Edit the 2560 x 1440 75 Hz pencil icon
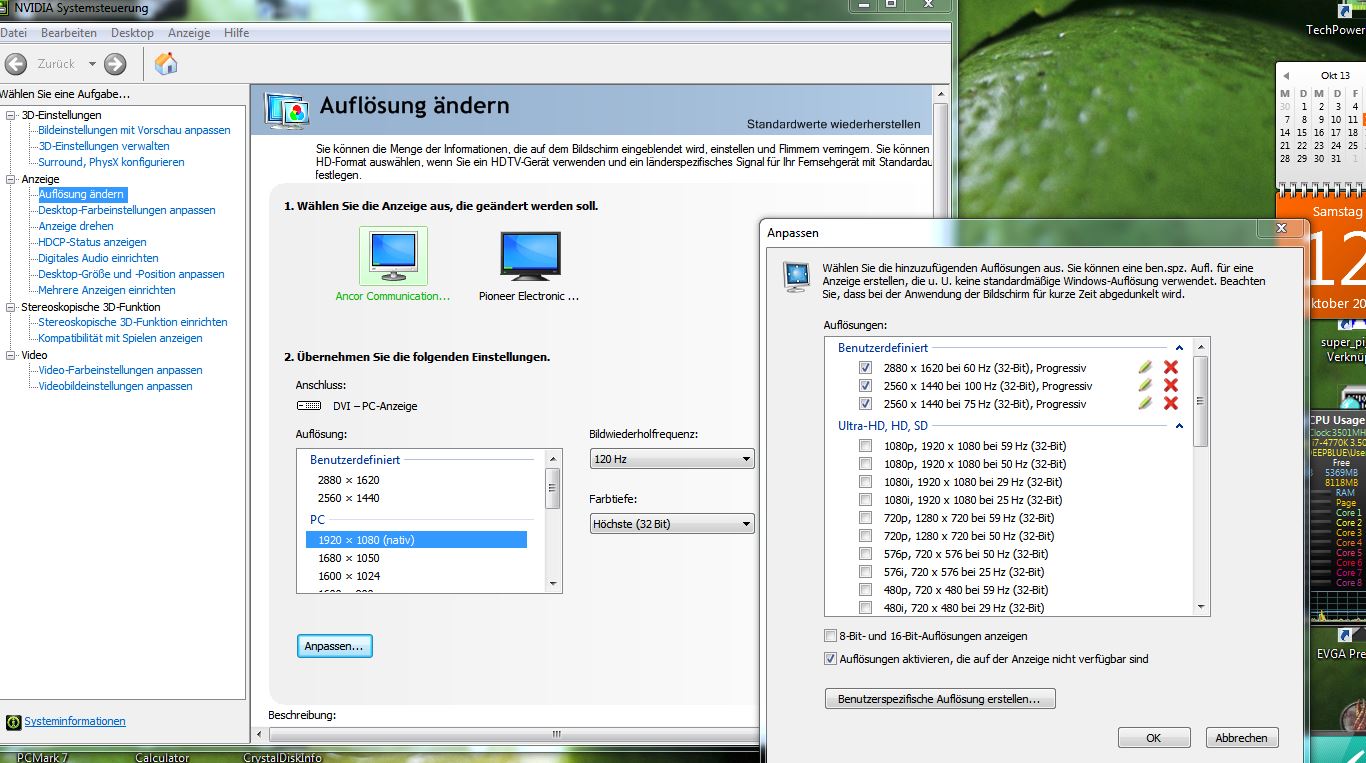1366x763 pixels. [1145, 404]
